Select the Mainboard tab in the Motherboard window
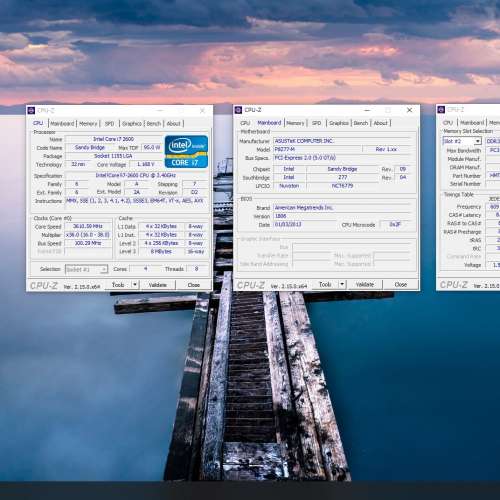The height and width of the screenshot is (500, 500). (269, 123)
